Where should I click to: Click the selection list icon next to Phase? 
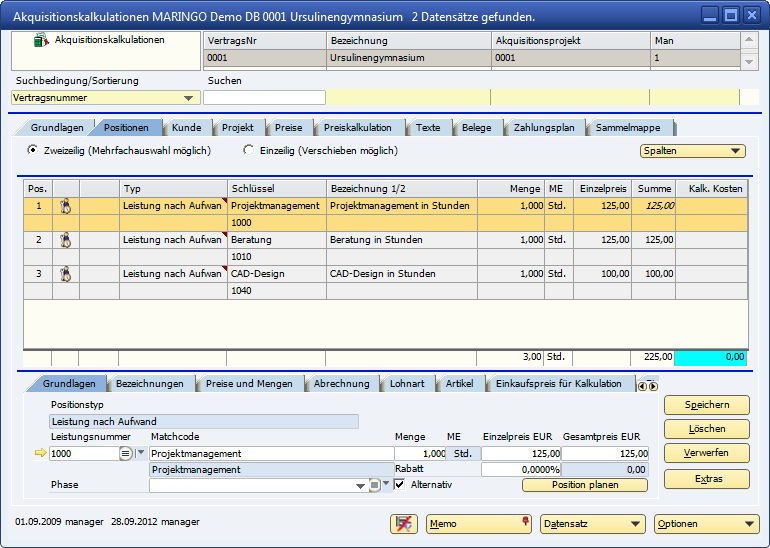pyautogui.click(x=374, y=485)
